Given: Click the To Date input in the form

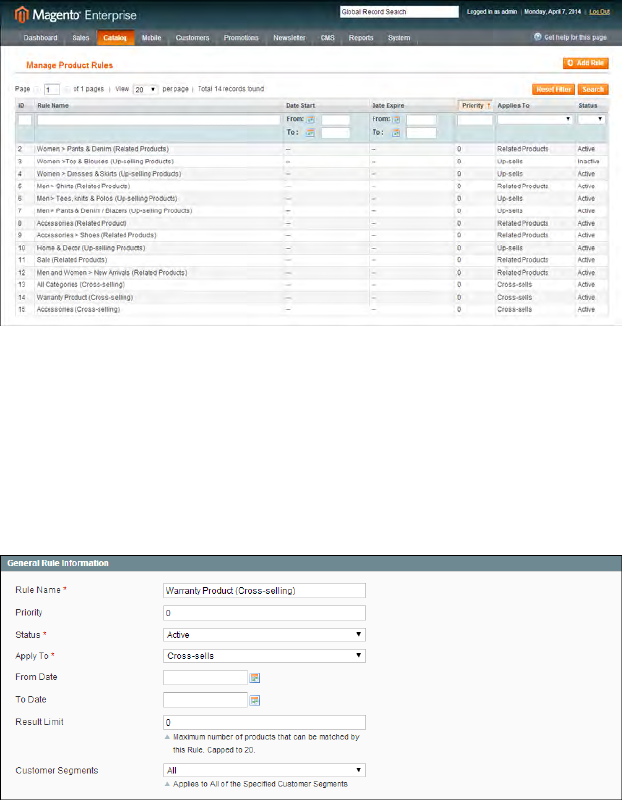Looking at the screenshot, I should click(206, 700).
